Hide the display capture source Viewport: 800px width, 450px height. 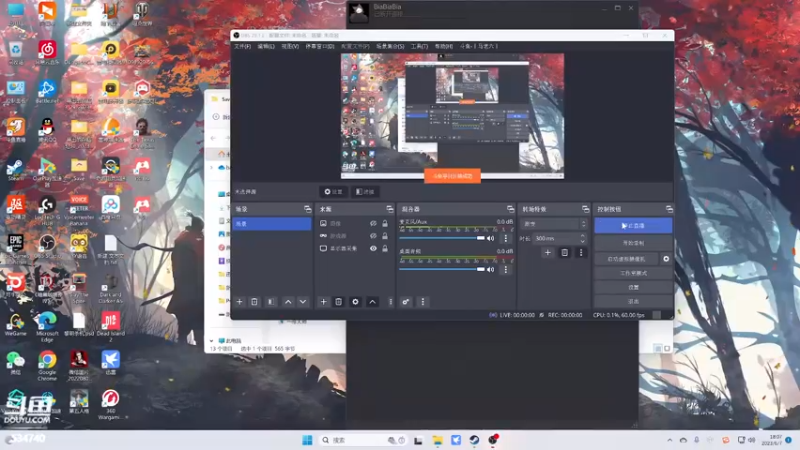(373, 248)
